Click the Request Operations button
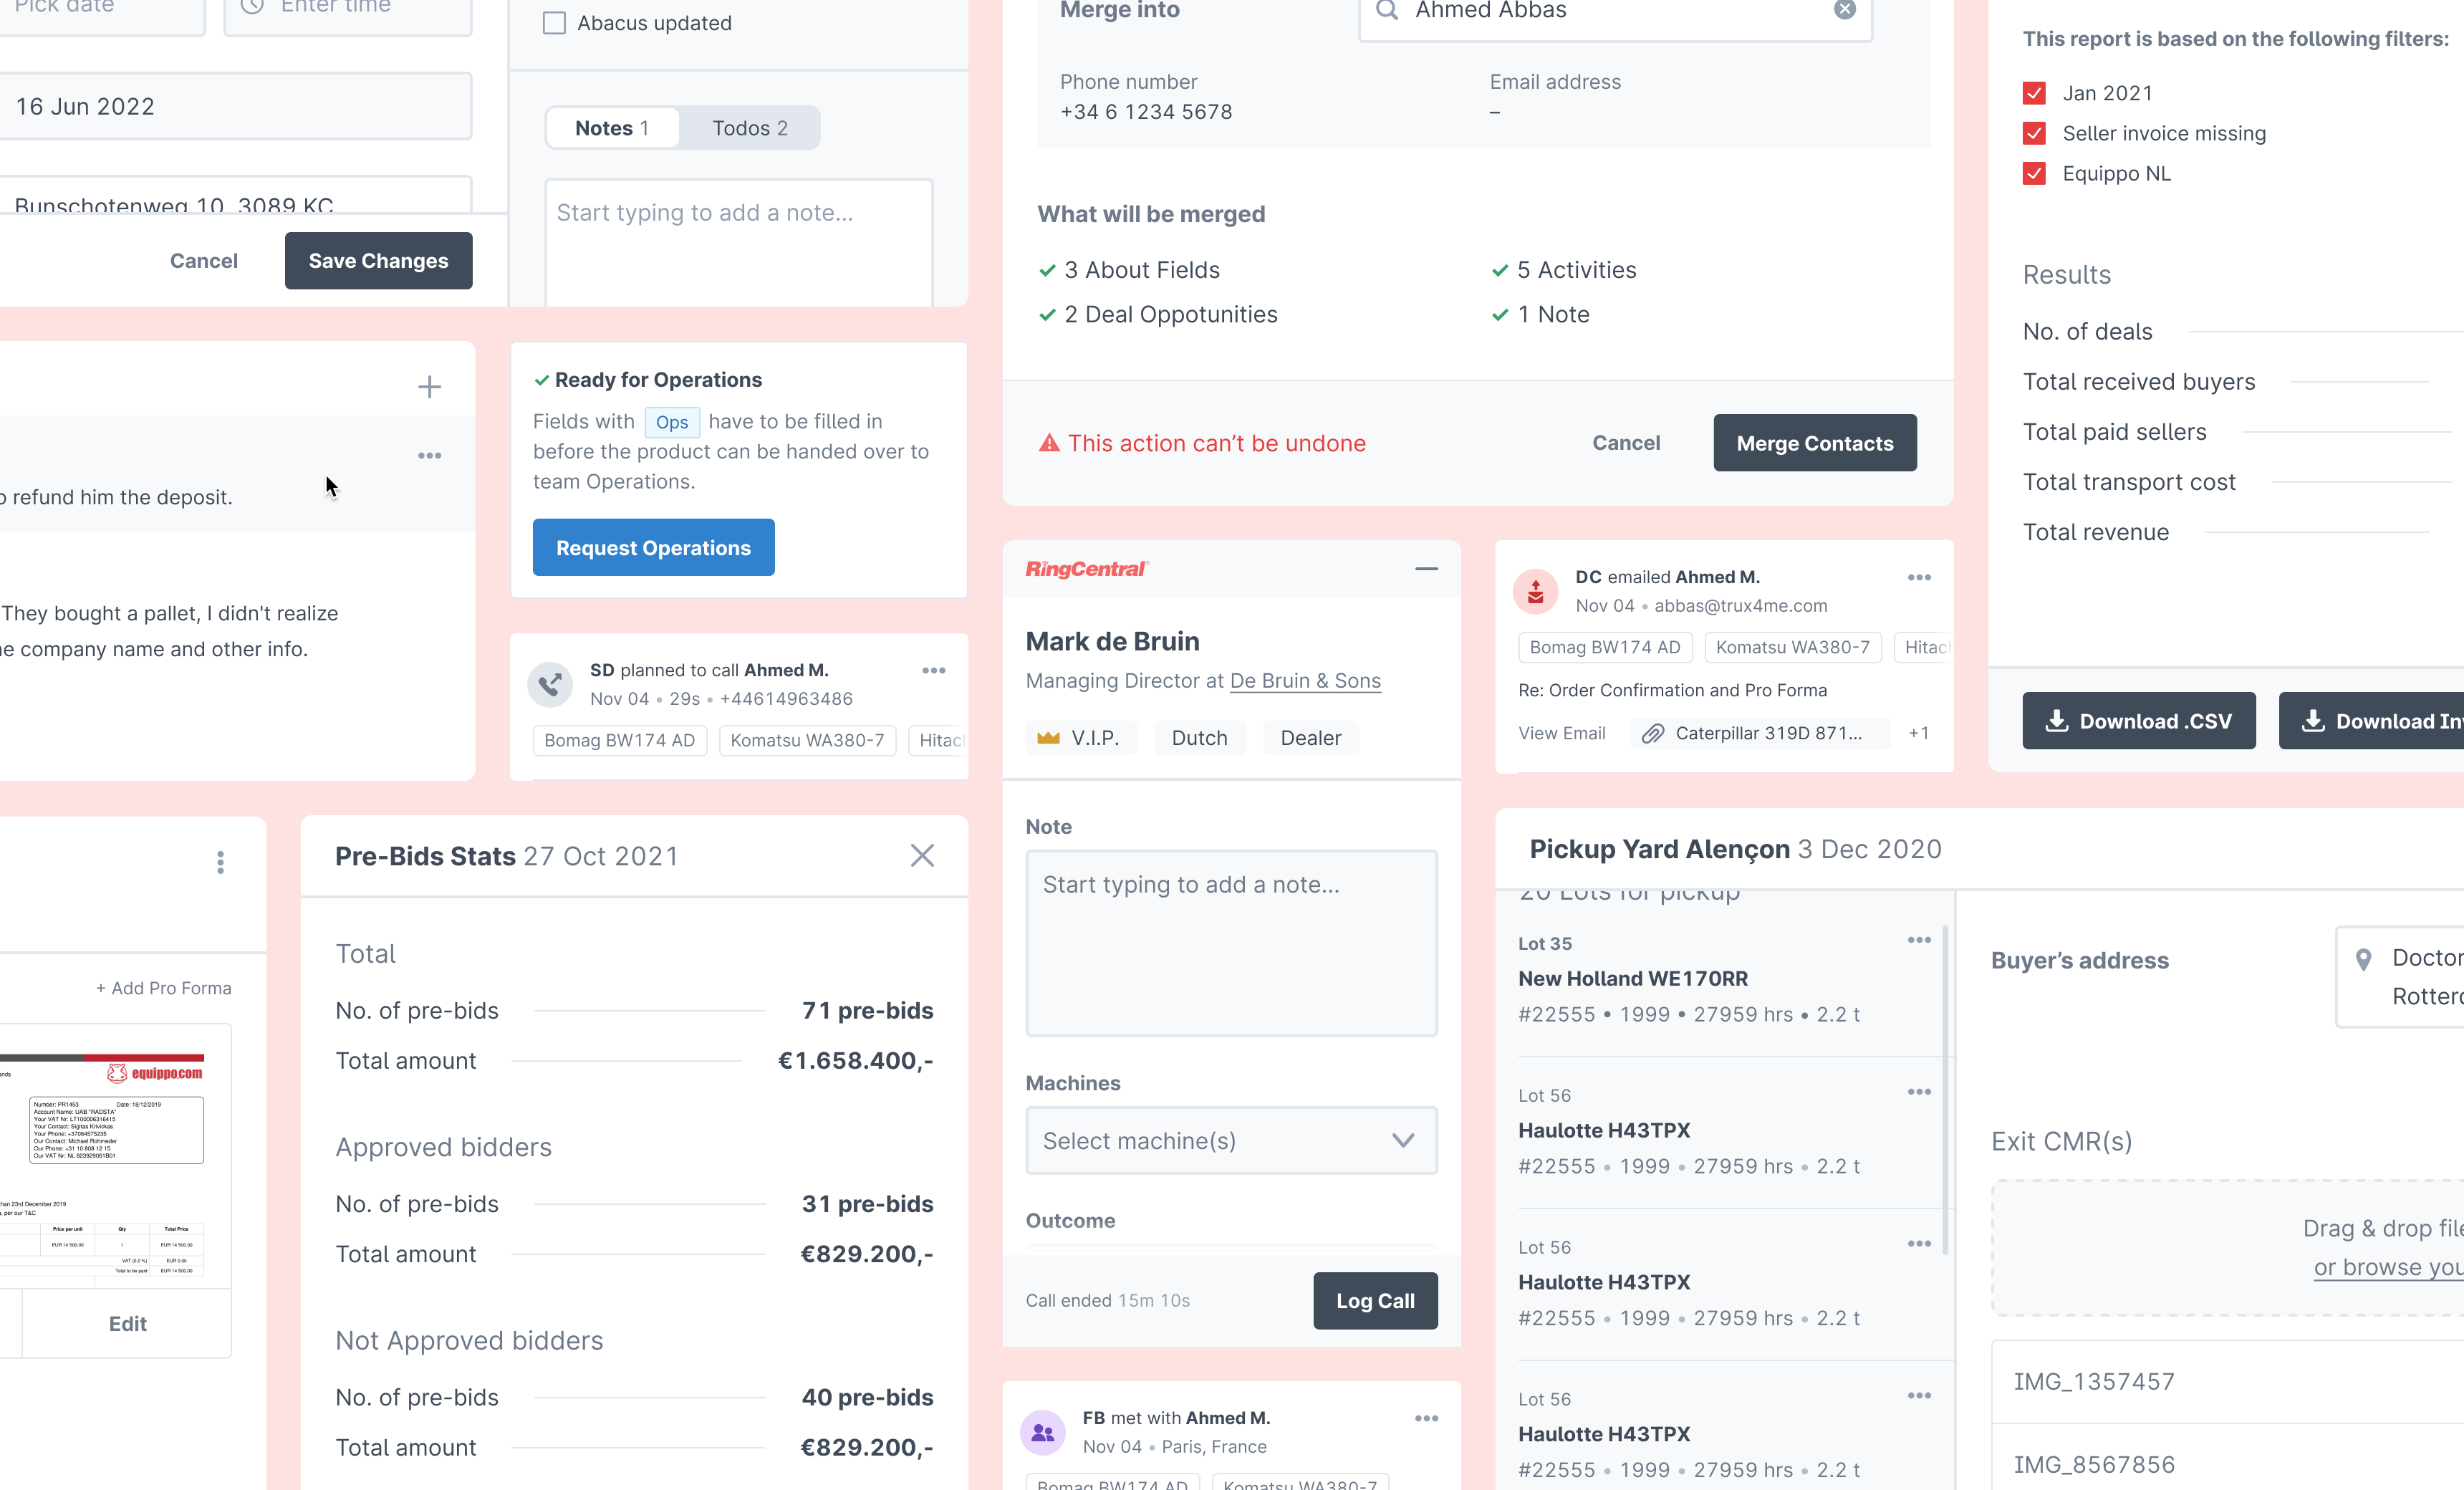The height and width of the screenshot is (1490, 2464). 653,547
